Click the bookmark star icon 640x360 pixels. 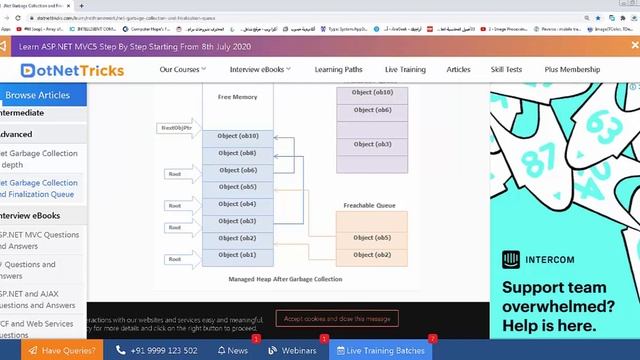coord(598,18)
